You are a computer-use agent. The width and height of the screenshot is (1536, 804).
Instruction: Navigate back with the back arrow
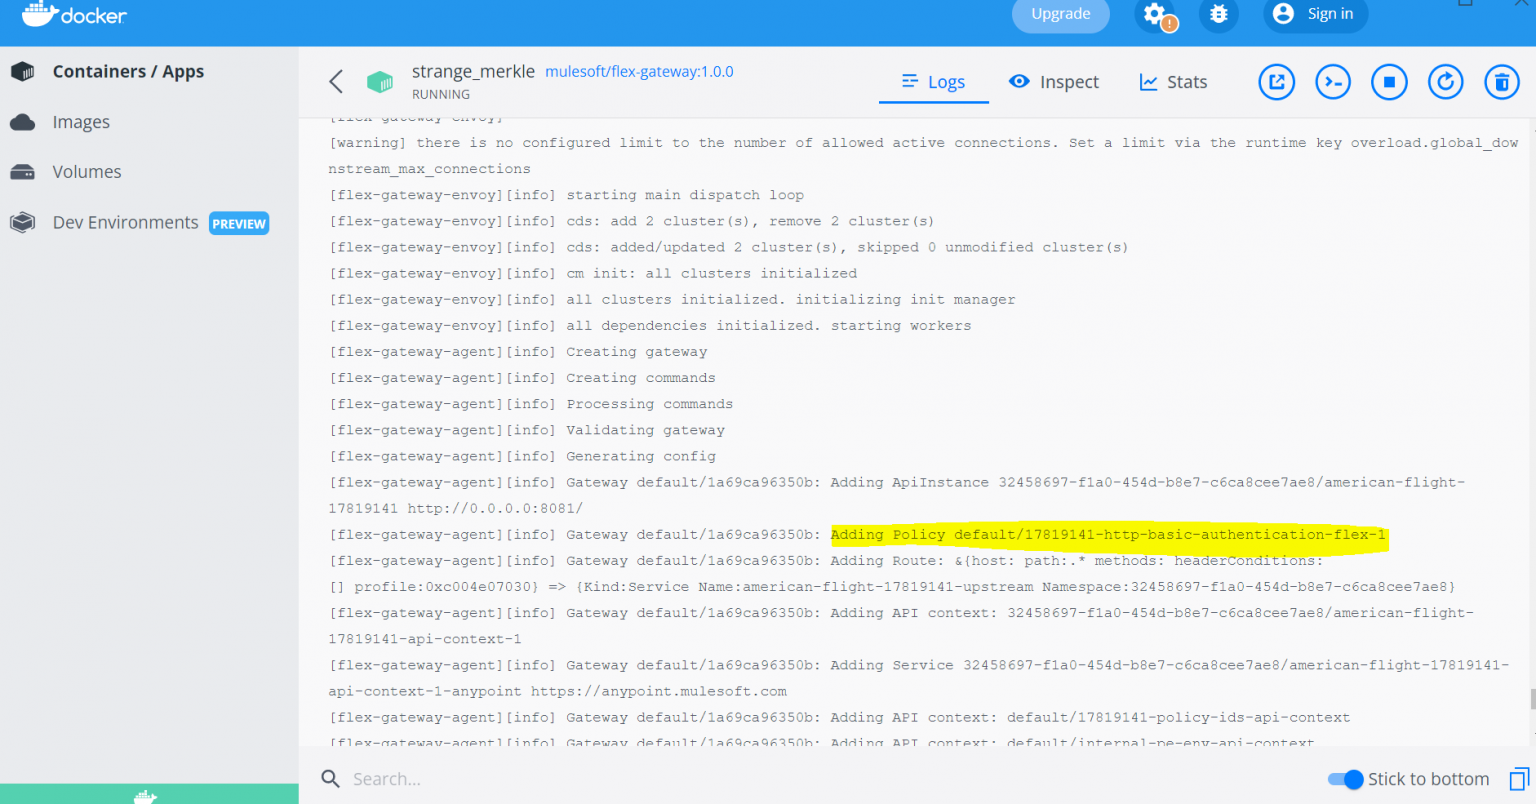(x=336, y=81)
